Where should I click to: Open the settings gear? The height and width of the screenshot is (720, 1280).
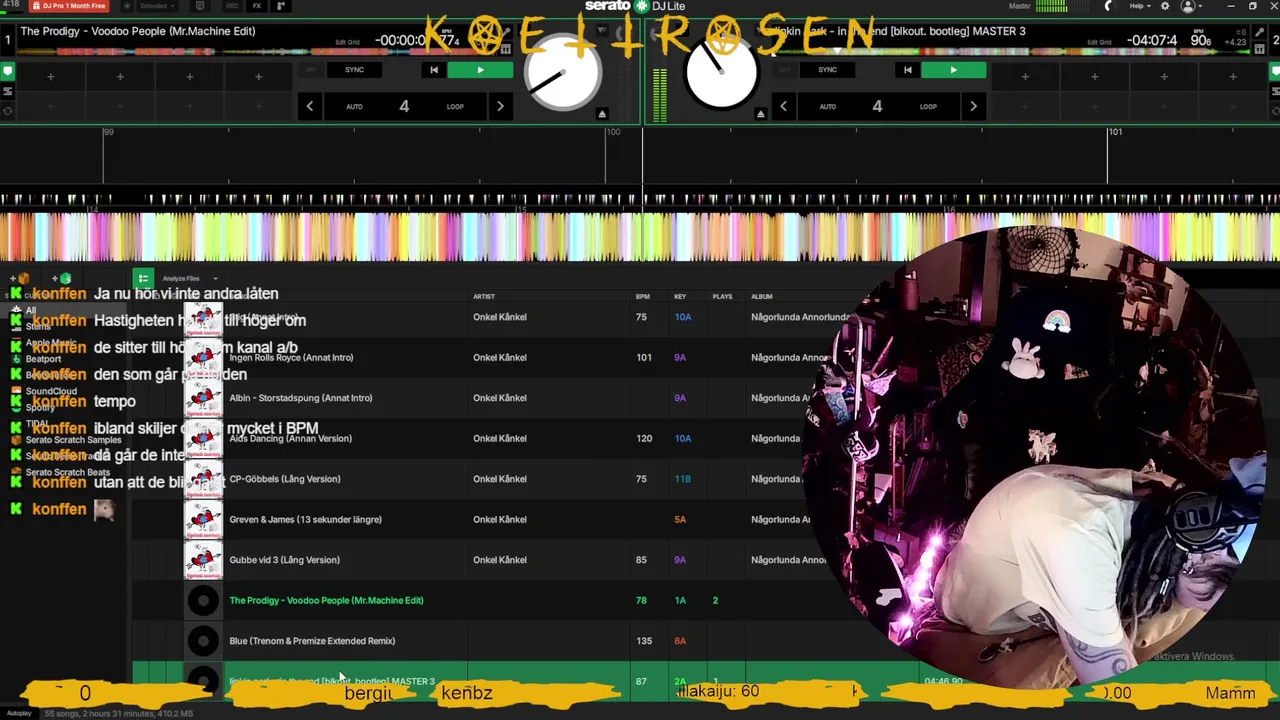pos(1165,6)
